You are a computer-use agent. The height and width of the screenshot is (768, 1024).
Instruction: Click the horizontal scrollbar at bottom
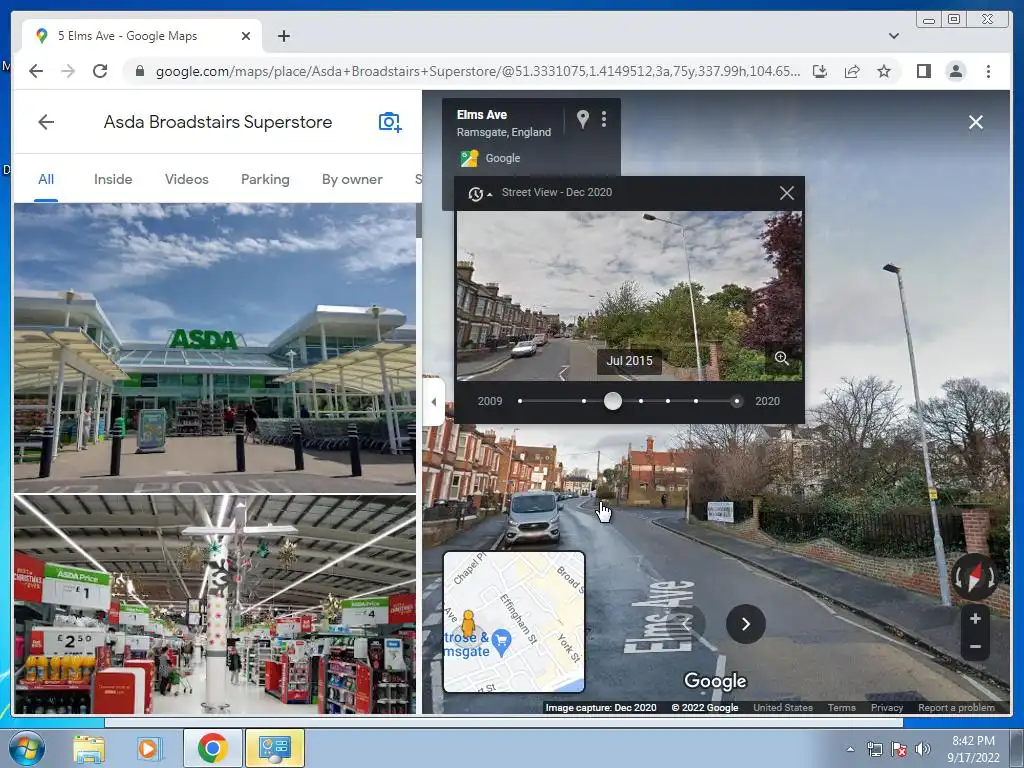click(504, 722)
